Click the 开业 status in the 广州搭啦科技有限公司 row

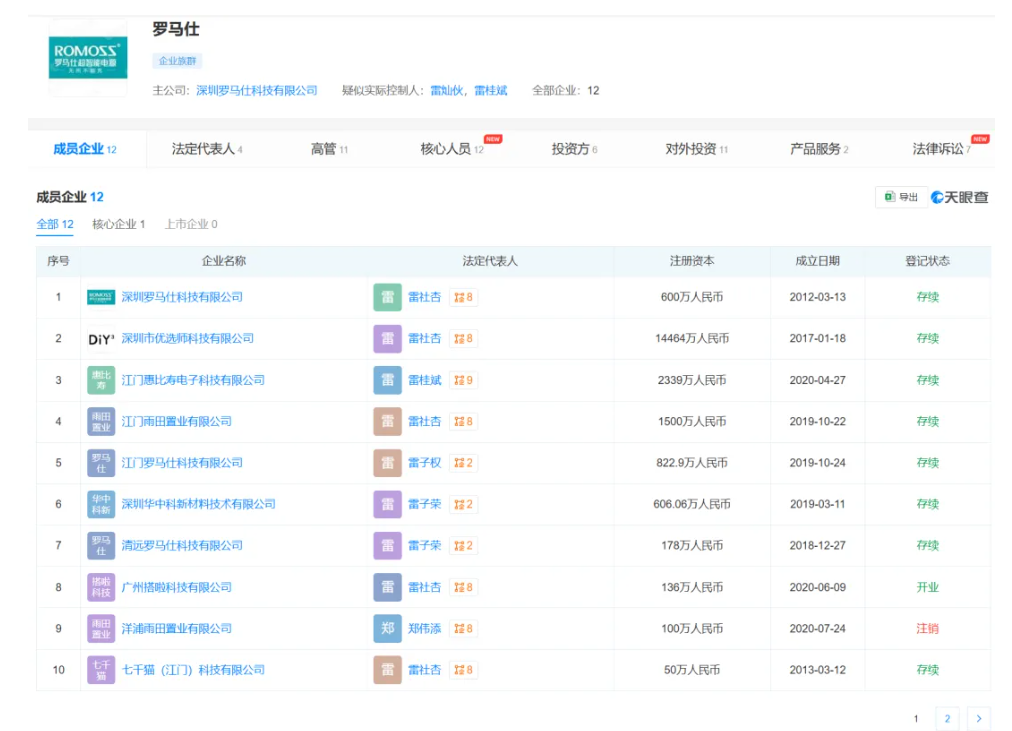click(x=927, y=587)
